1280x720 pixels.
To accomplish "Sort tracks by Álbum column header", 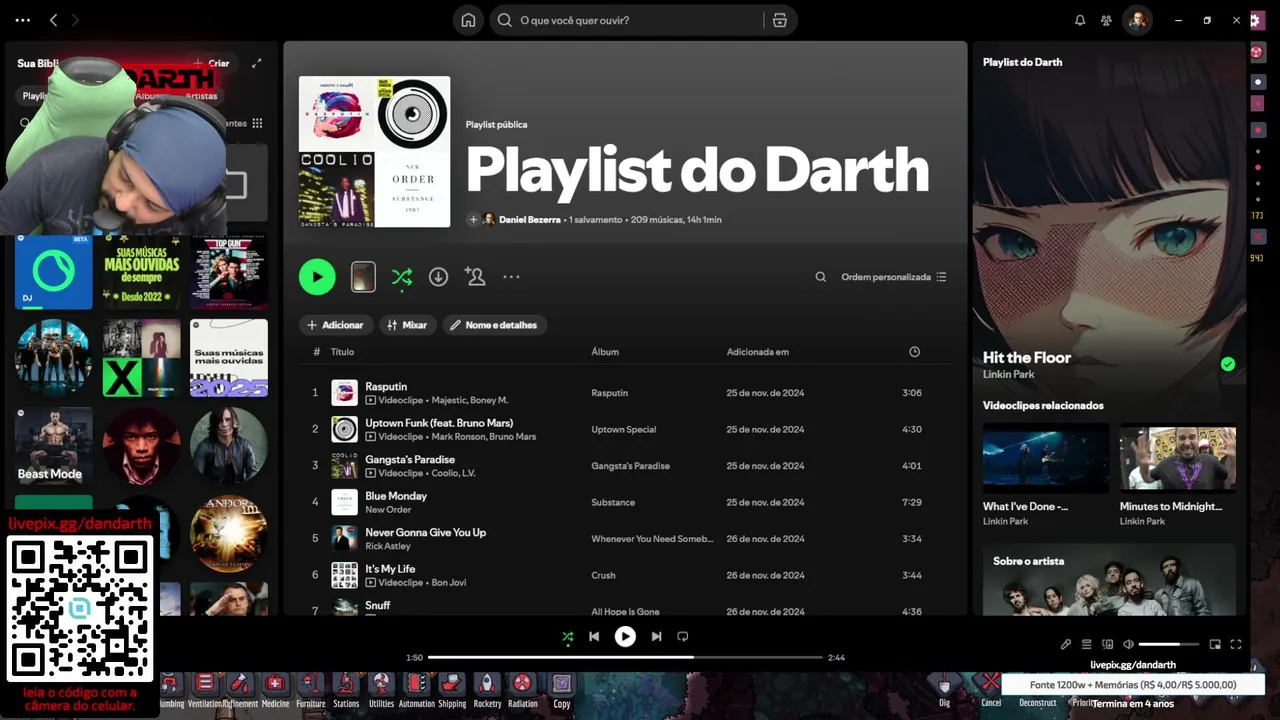I will click(x=605, y=352).
